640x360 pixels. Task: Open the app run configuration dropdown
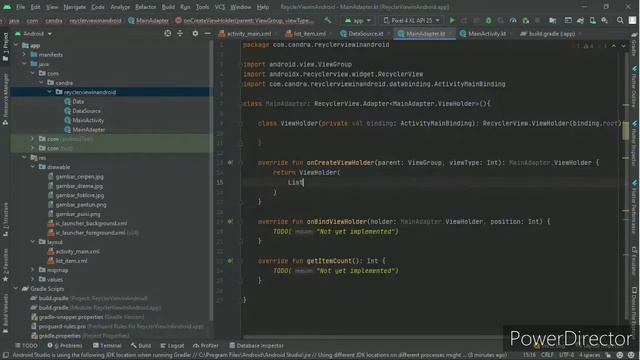tap(358, 20)
